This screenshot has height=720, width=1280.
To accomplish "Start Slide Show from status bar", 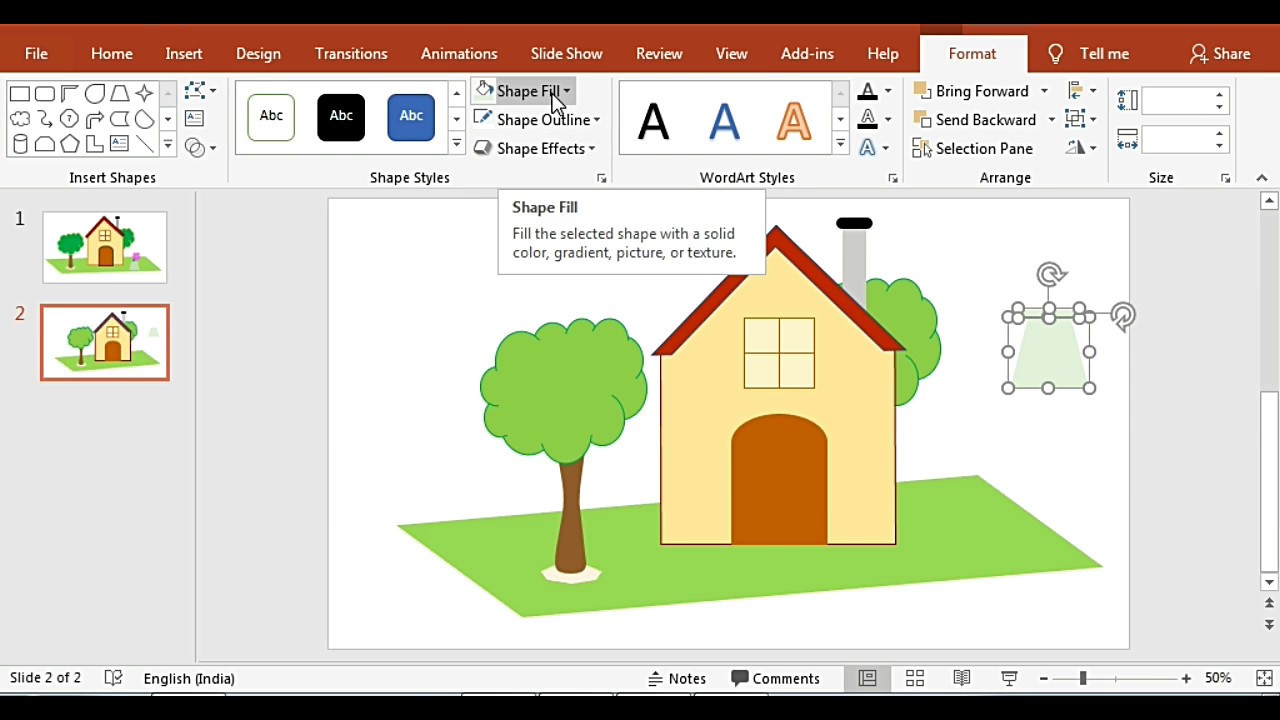I will tap(1009, 678).
